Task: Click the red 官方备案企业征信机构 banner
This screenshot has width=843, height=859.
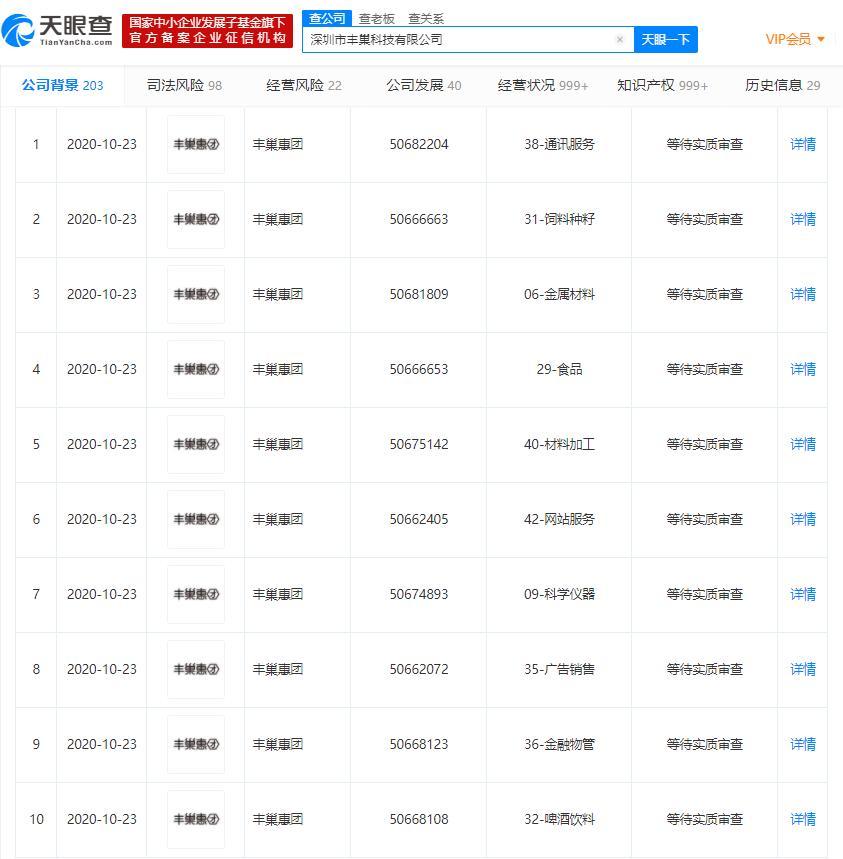Action: pos(207,31)
